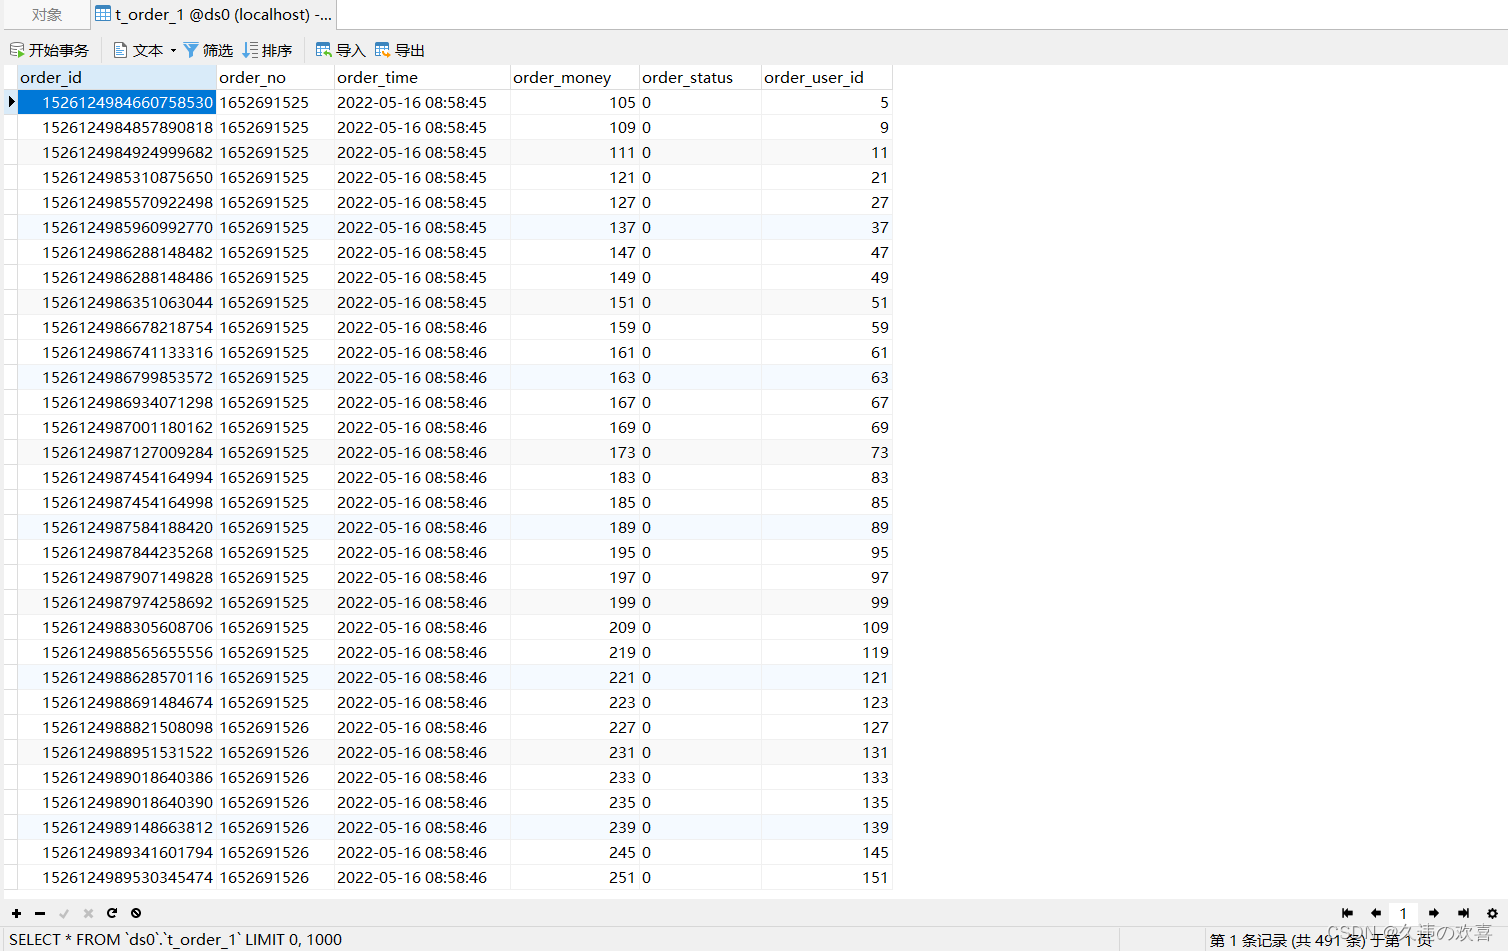The height and width of the screenshot is (951, 1508).
Task: Go to last page icon
Action: (1463, 913)
